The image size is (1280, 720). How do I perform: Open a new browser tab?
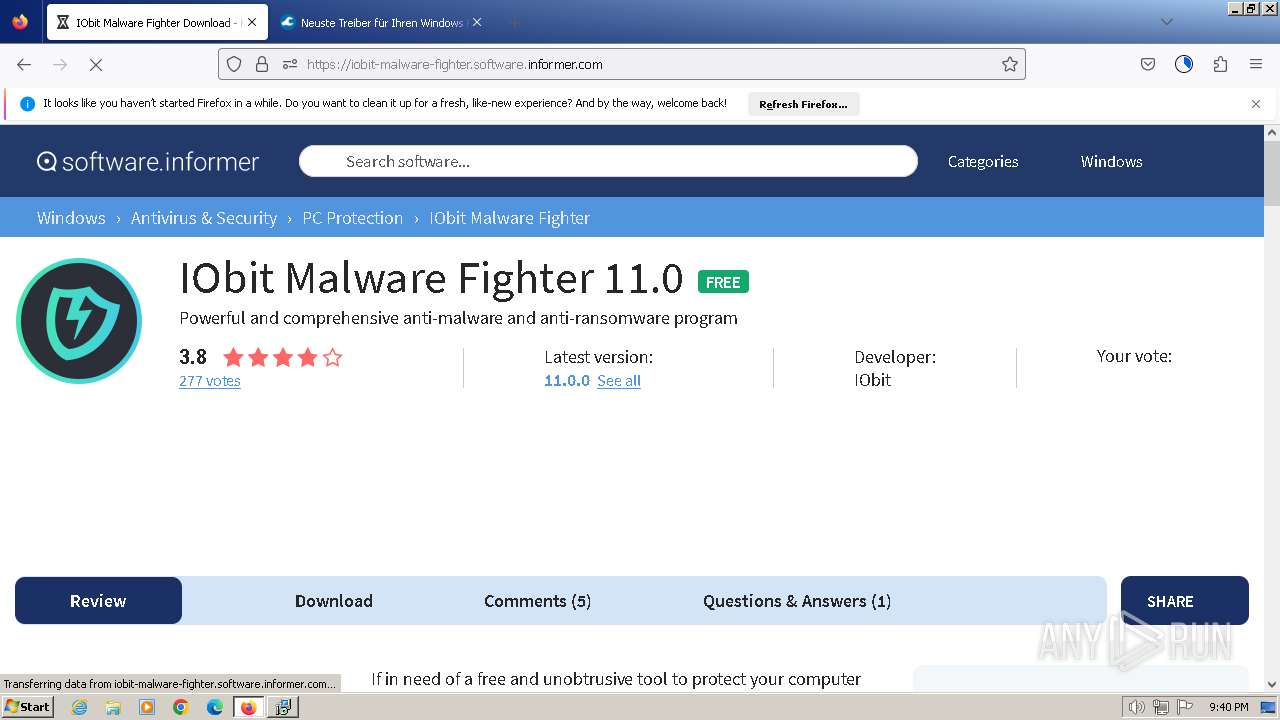coord(514,22)
